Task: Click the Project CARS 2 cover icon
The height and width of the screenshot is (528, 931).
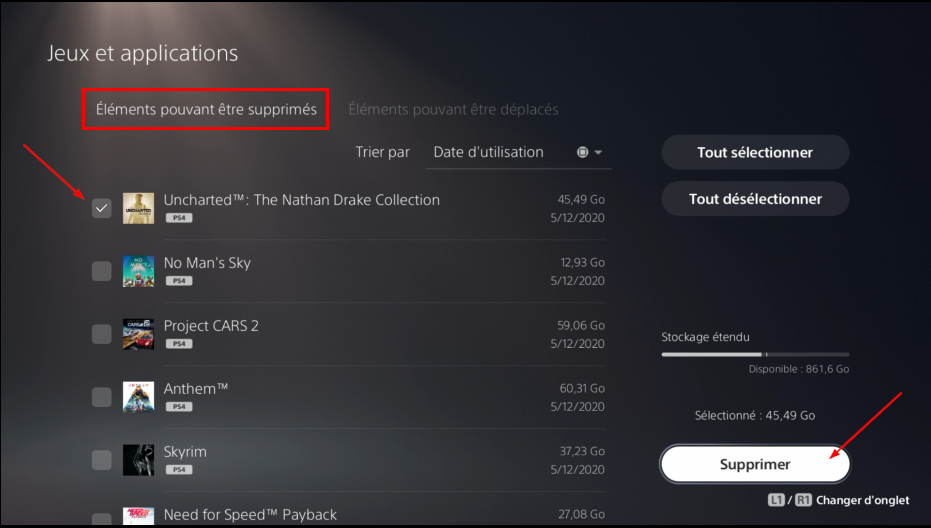Action: 138,334
